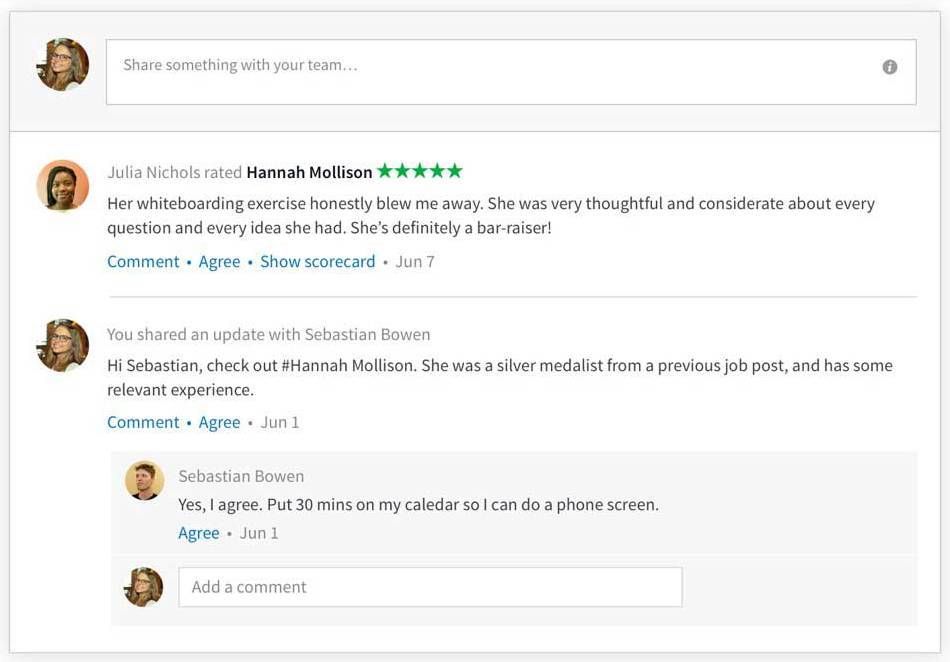
Task: Comment on Julia Nichols' rating
Action: tap(143, 262)
